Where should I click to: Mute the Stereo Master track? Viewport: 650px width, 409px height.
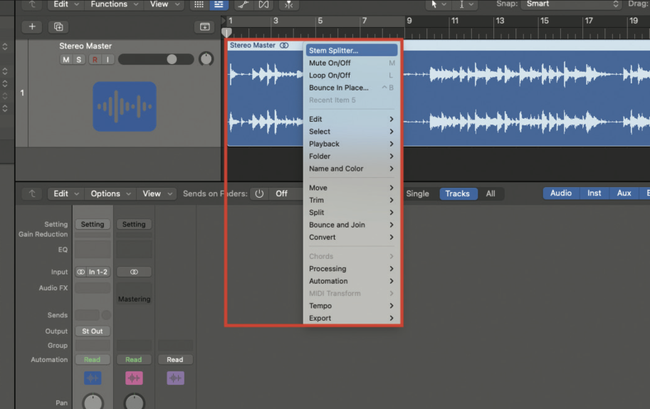click(x=66, y=60)
